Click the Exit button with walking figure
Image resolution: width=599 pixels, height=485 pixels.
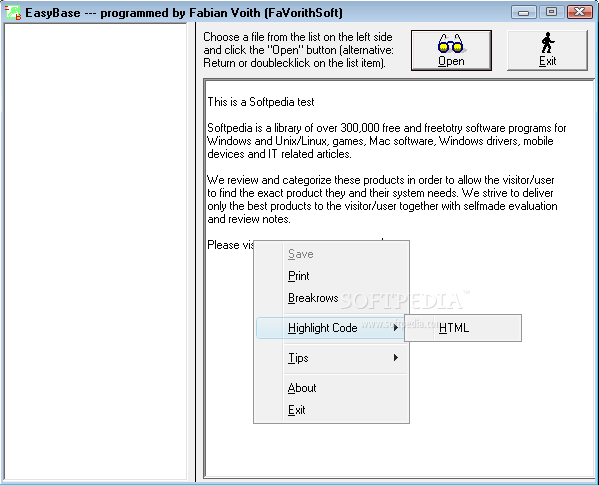pos(547,50)
